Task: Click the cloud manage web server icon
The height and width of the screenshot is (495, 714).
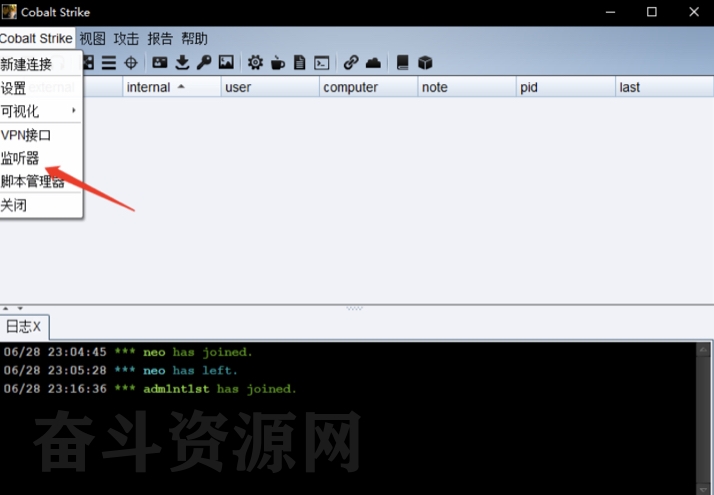Action: pos(373,63)
